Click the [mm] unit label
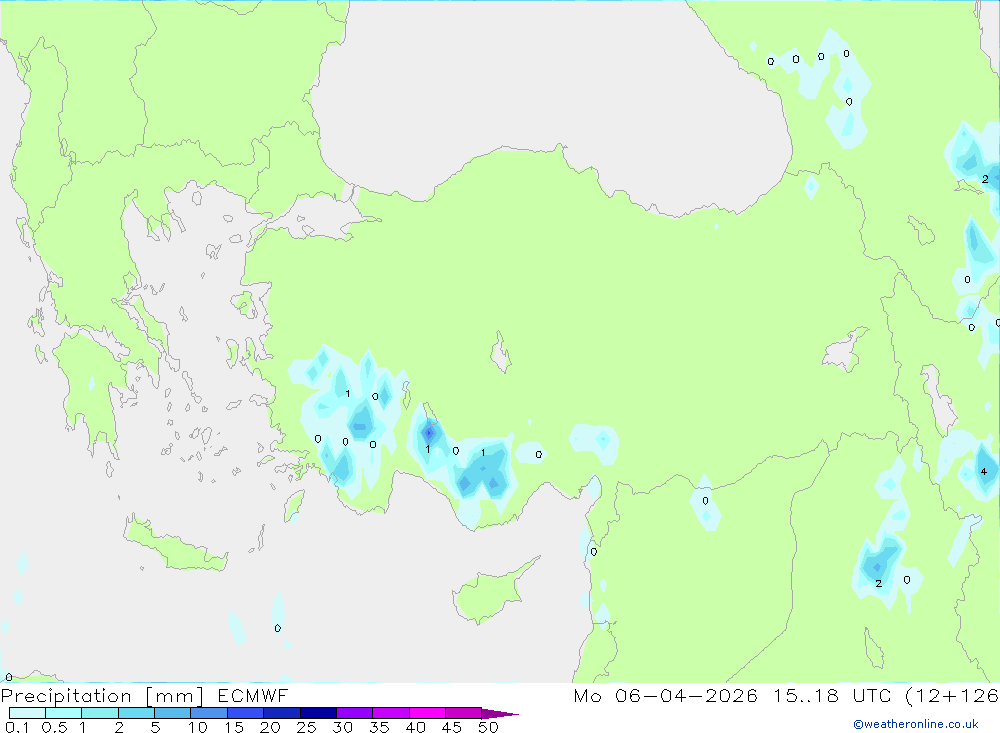The height and width of the screenshot is (733, 1000). point(175,696)
